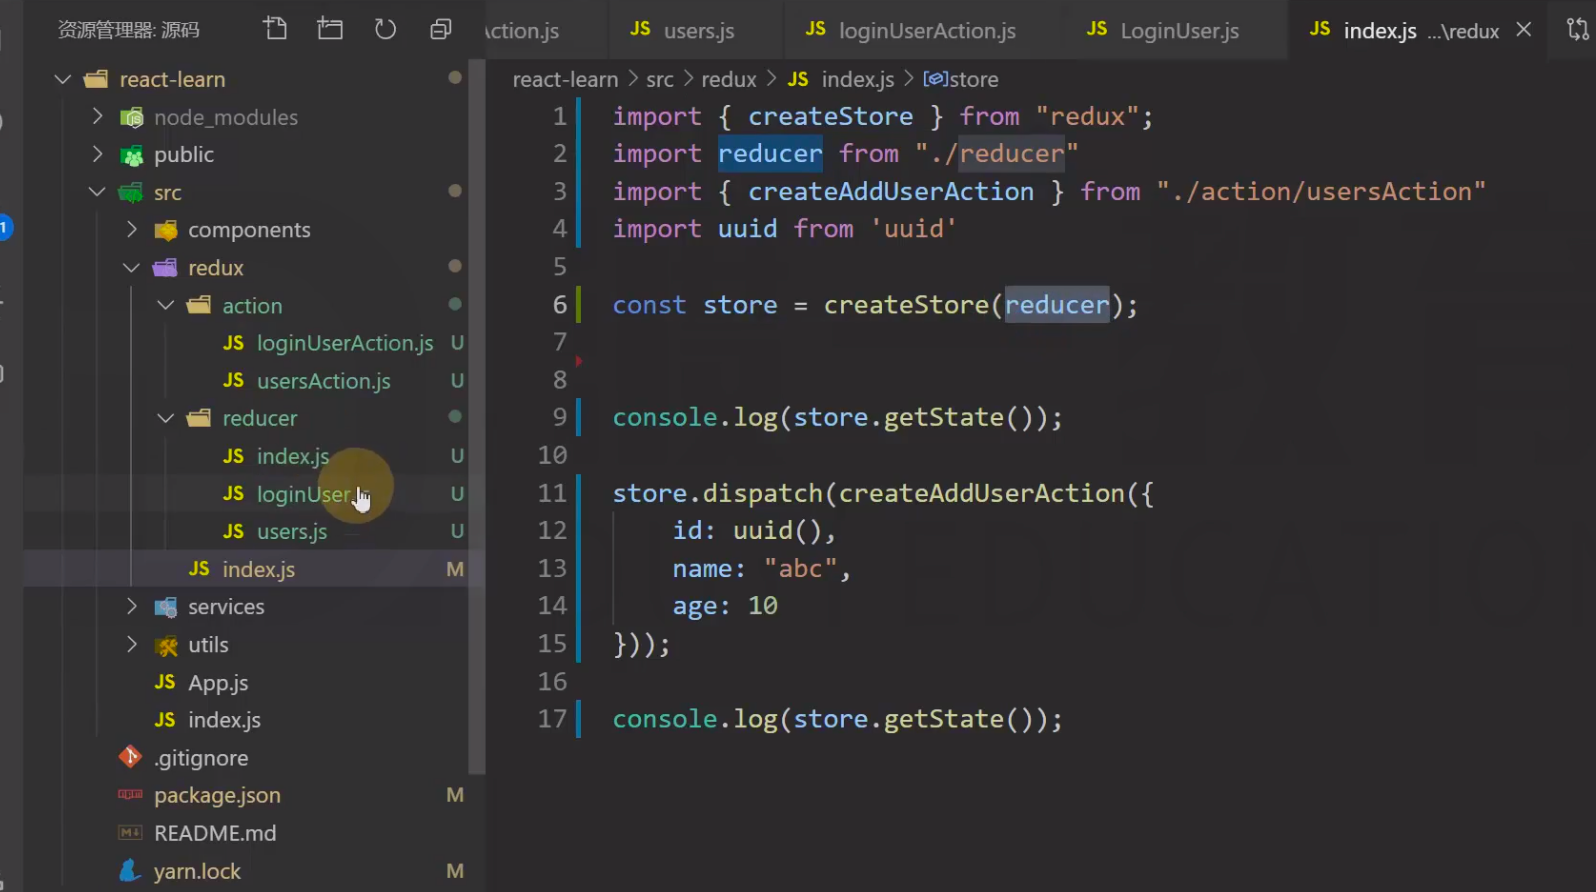Screen dimensions: 1596x892
Task: Click the age: 10 property line
Action: pyautogui.click(x=725, y=606)
